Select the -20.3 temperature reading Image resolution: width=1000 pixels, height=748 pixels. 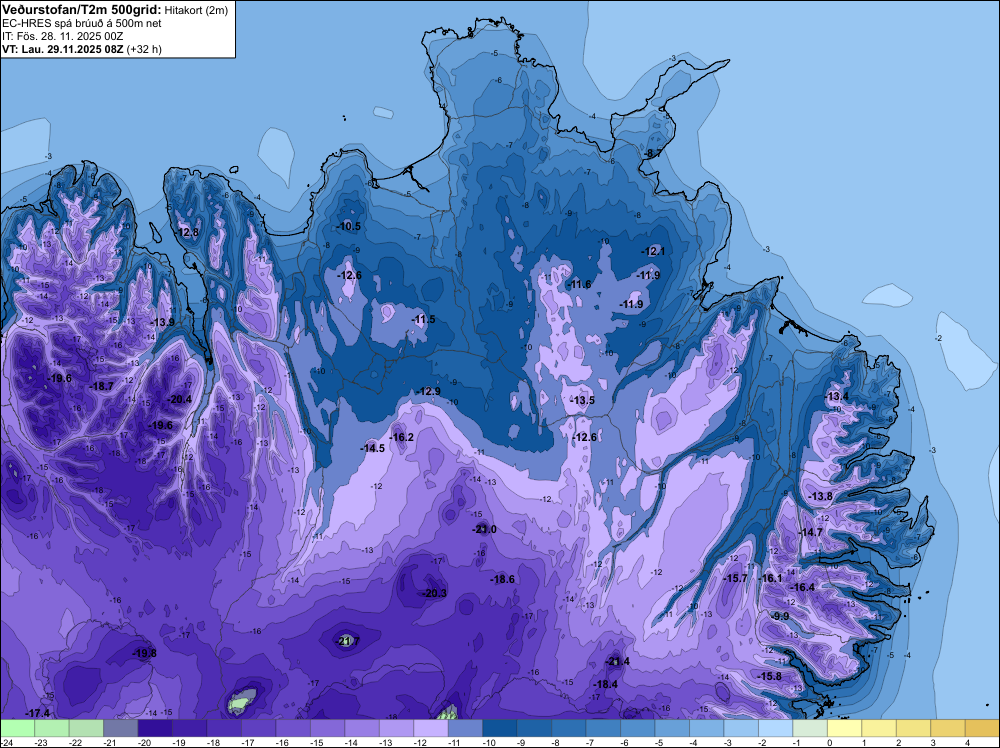click(x=435, y=593)
